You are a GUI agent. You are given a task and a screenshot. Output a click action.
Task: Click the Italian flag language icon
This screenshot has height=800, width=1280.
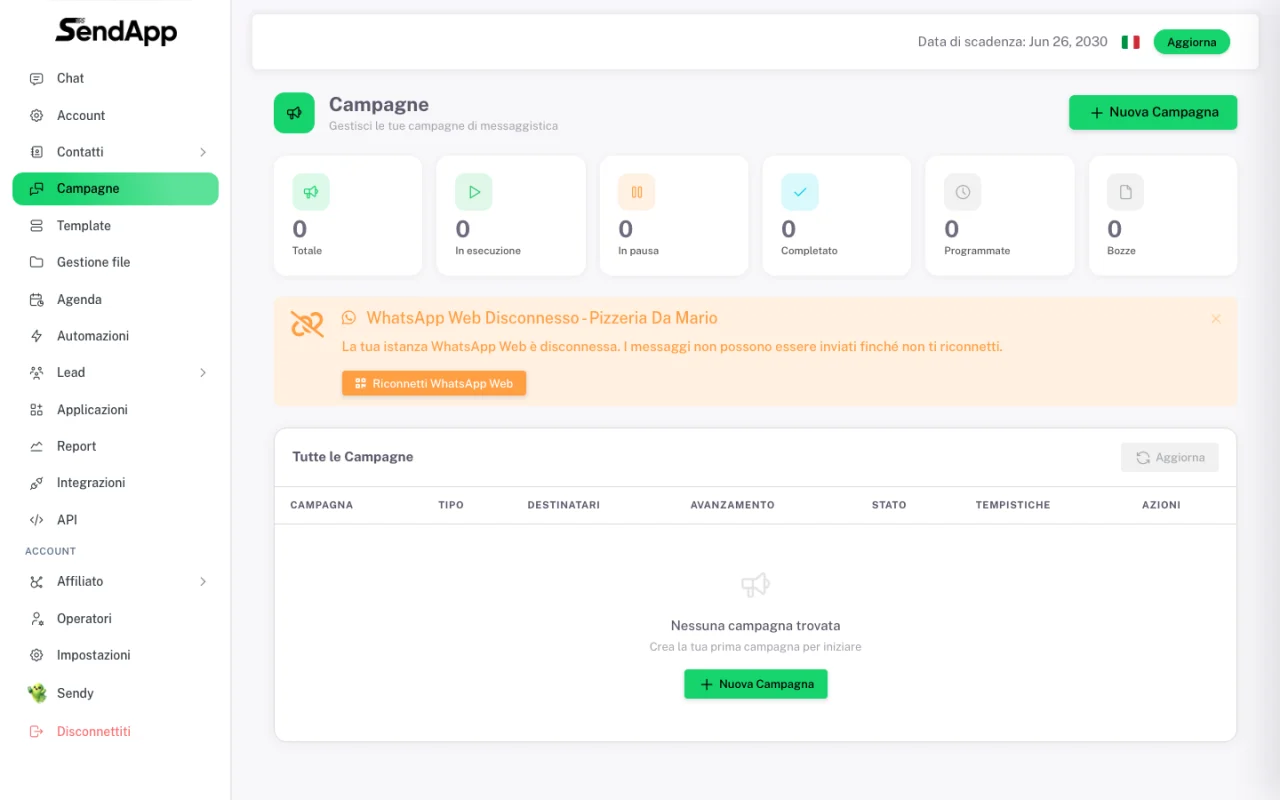(x=1130, y=42)
